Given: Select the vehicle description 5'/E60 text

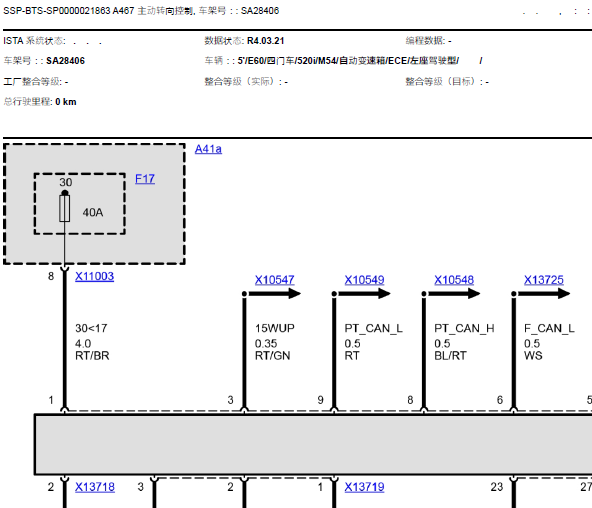Looking at the screenshot, I should [x=348, y=61].
